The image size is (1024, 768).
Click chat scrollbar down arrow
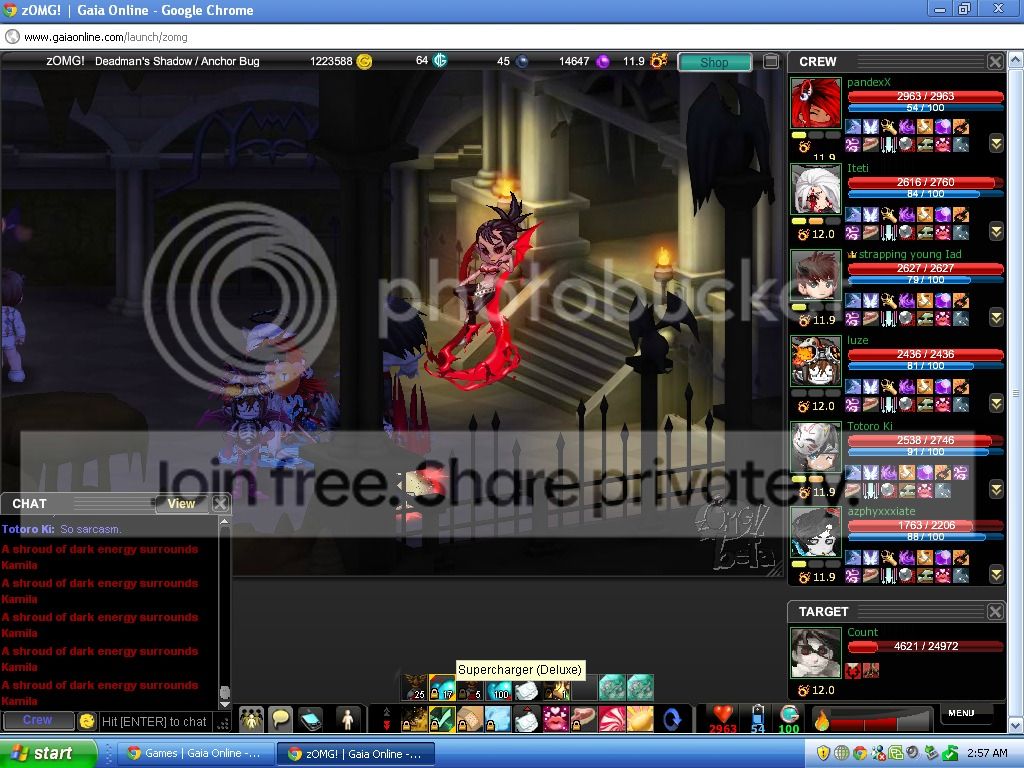pos(224,704)
